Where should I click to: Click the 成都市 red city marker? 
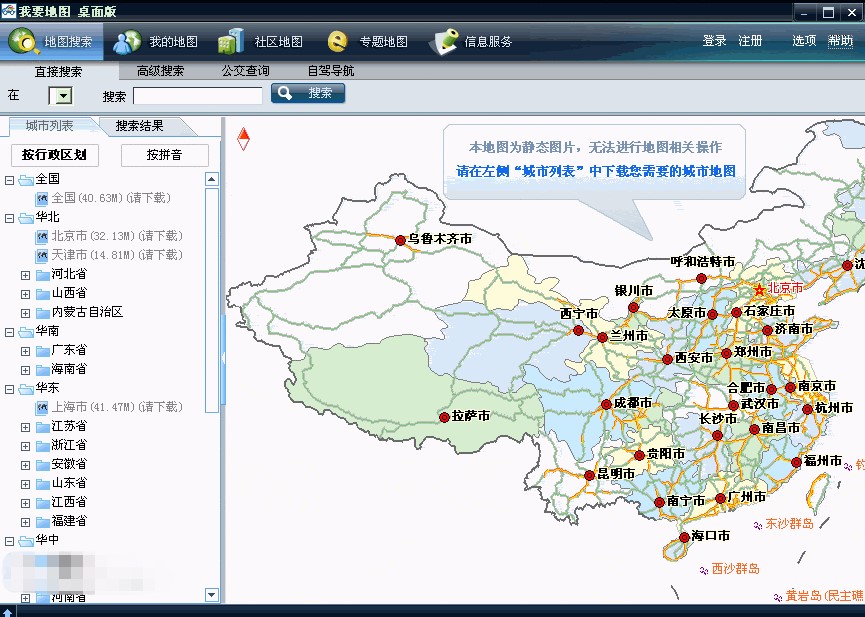tap(606, 404)
